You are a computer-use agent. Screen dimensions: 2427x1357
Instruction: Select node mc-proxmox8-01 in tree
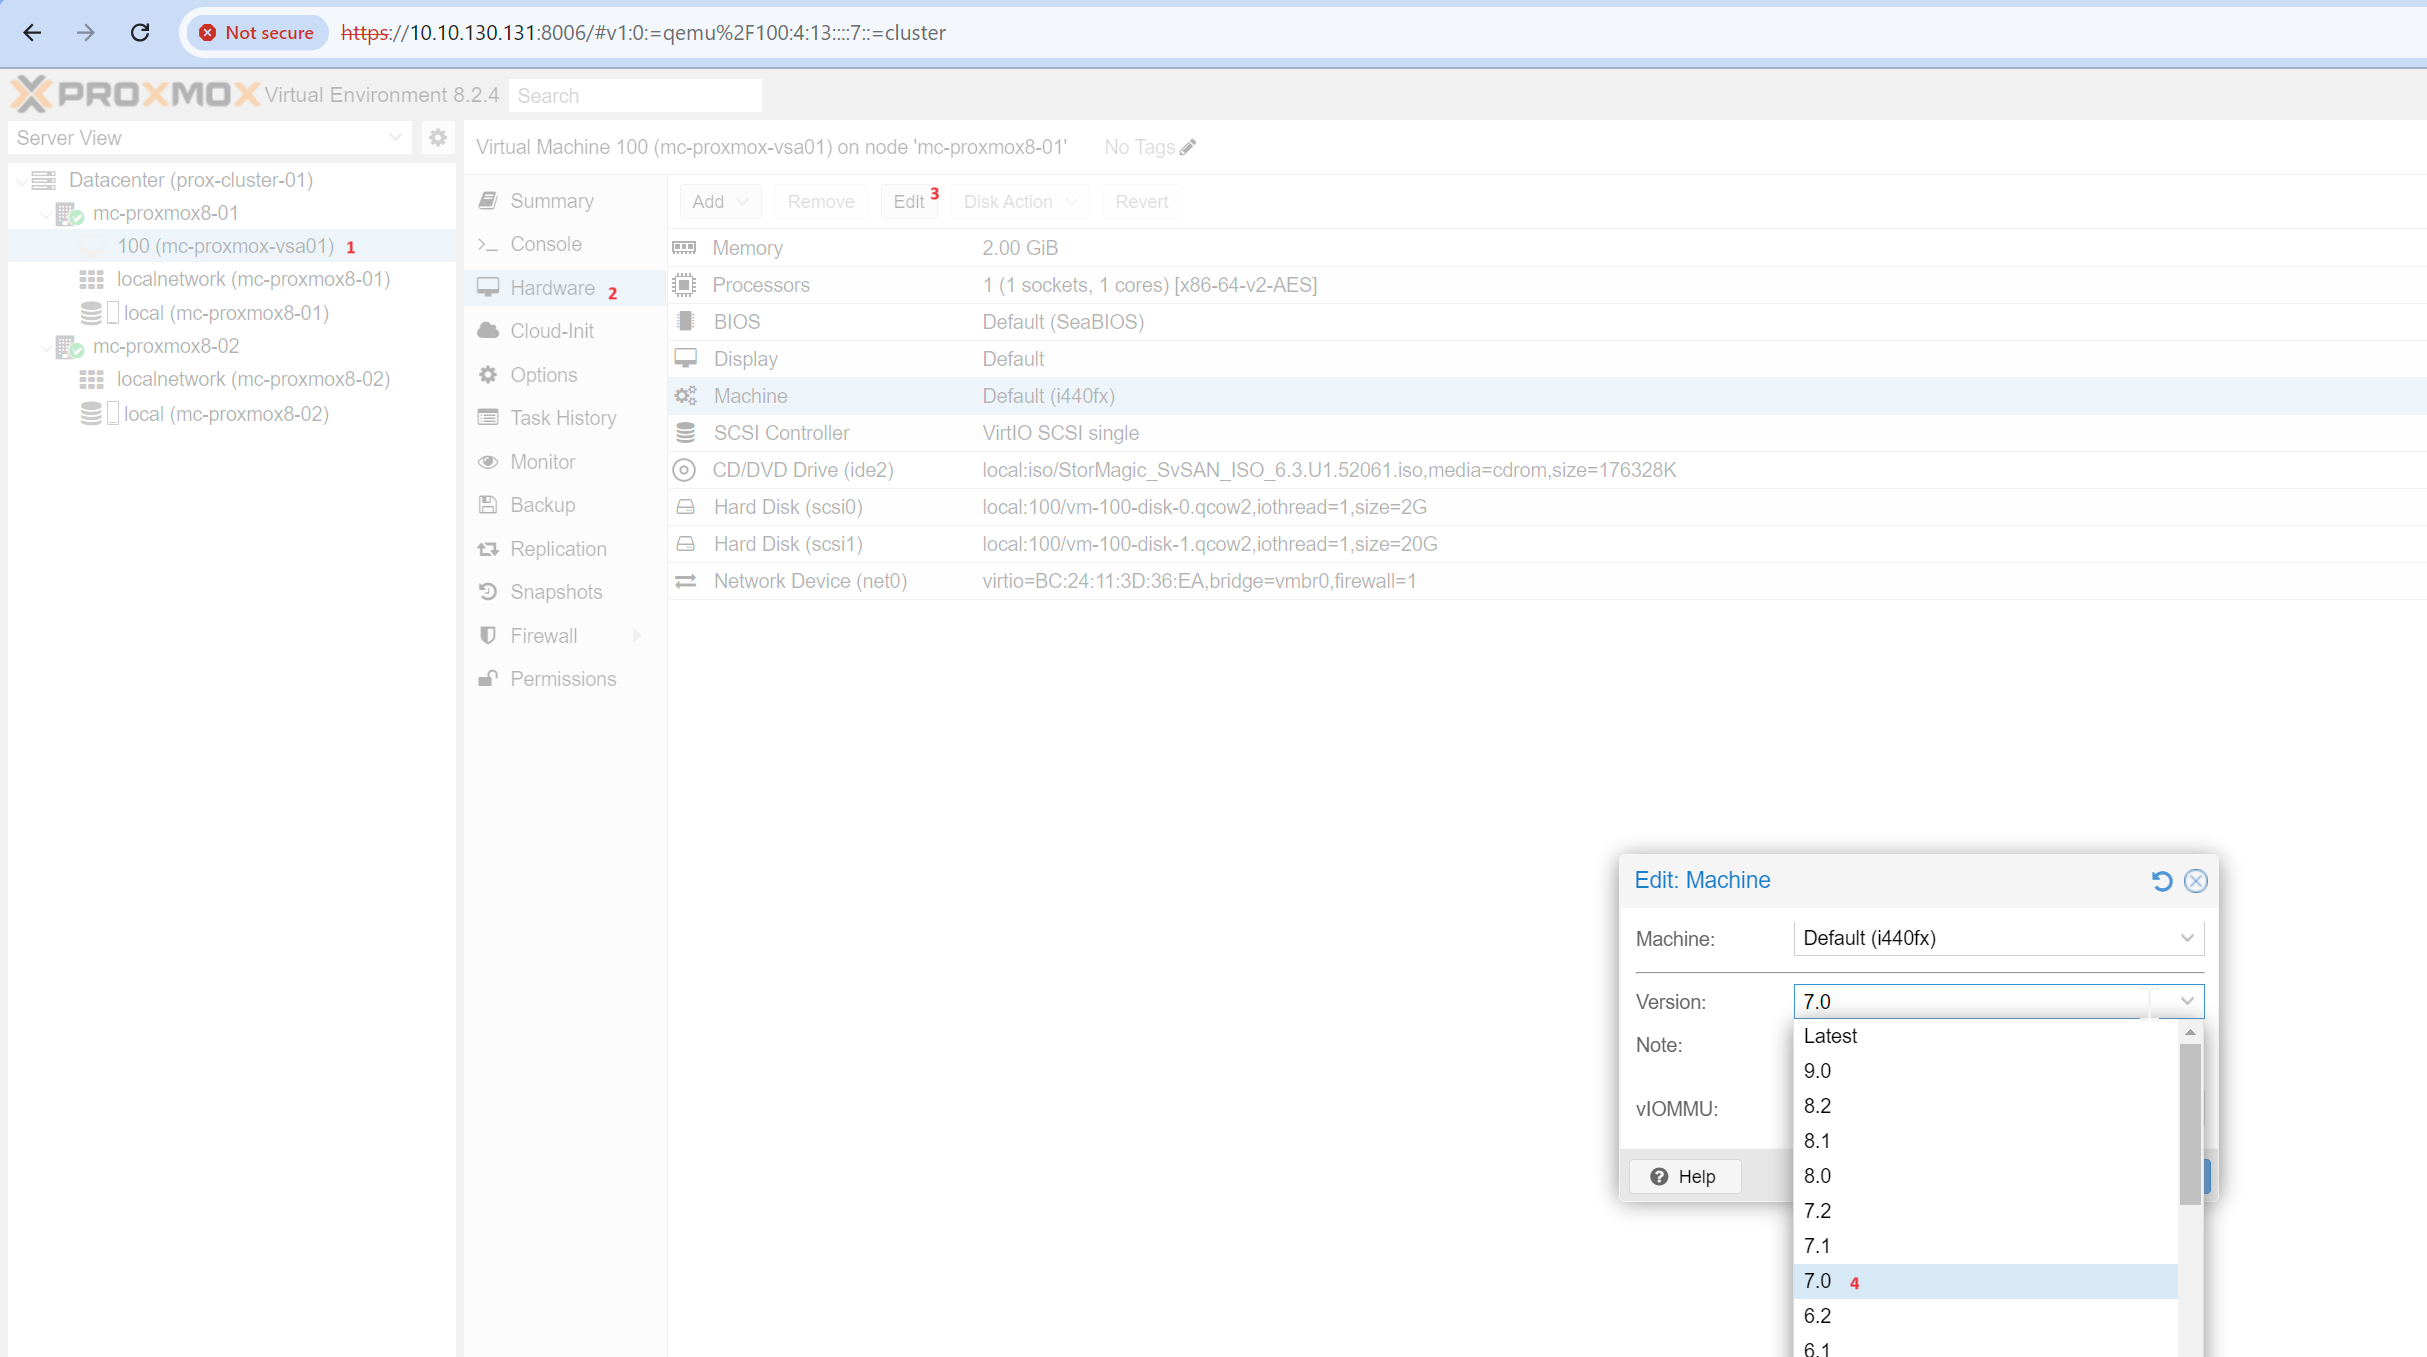(166, 213)
